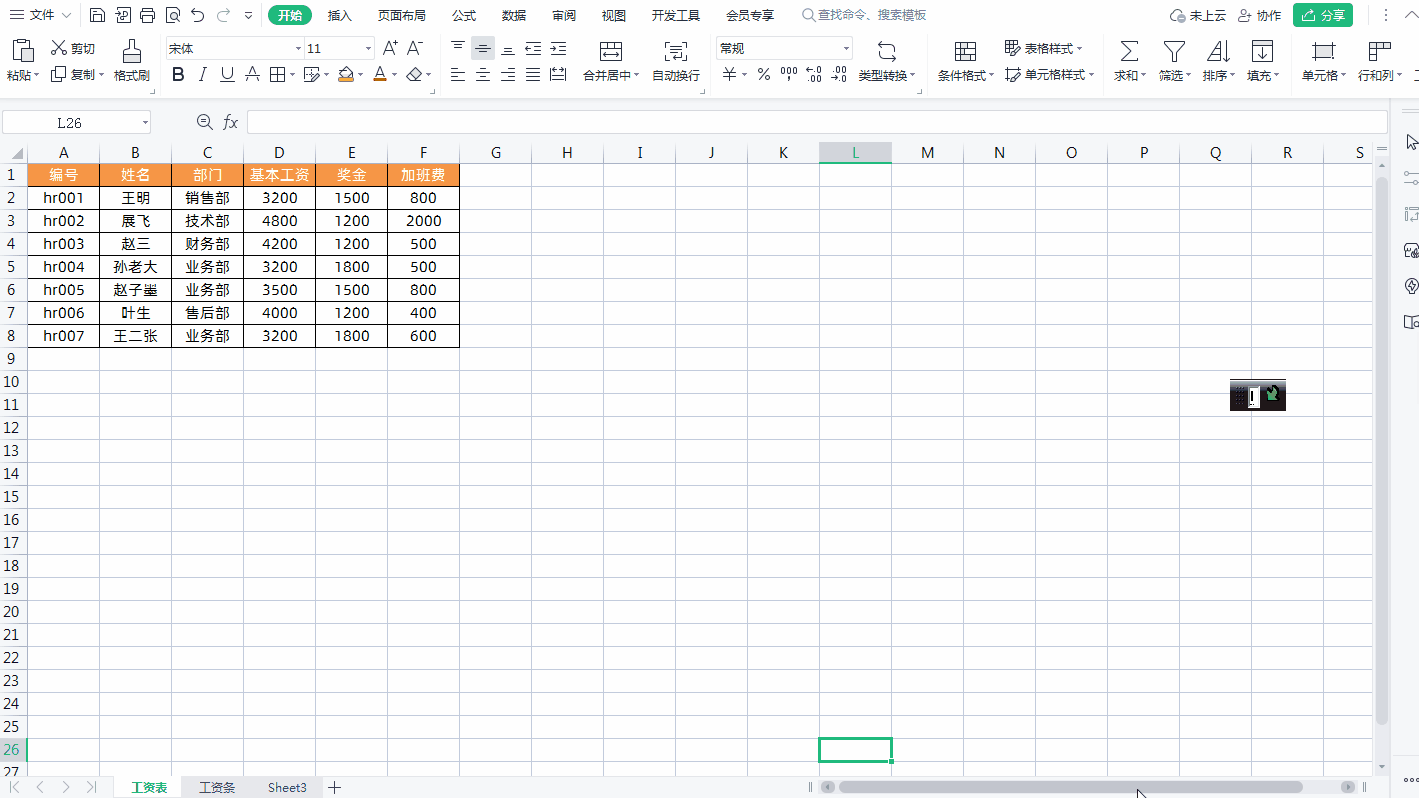Viewport: 1419px width, 798px height.
Task: Click the search commands field (查找命令)
Action: [865, 15]
